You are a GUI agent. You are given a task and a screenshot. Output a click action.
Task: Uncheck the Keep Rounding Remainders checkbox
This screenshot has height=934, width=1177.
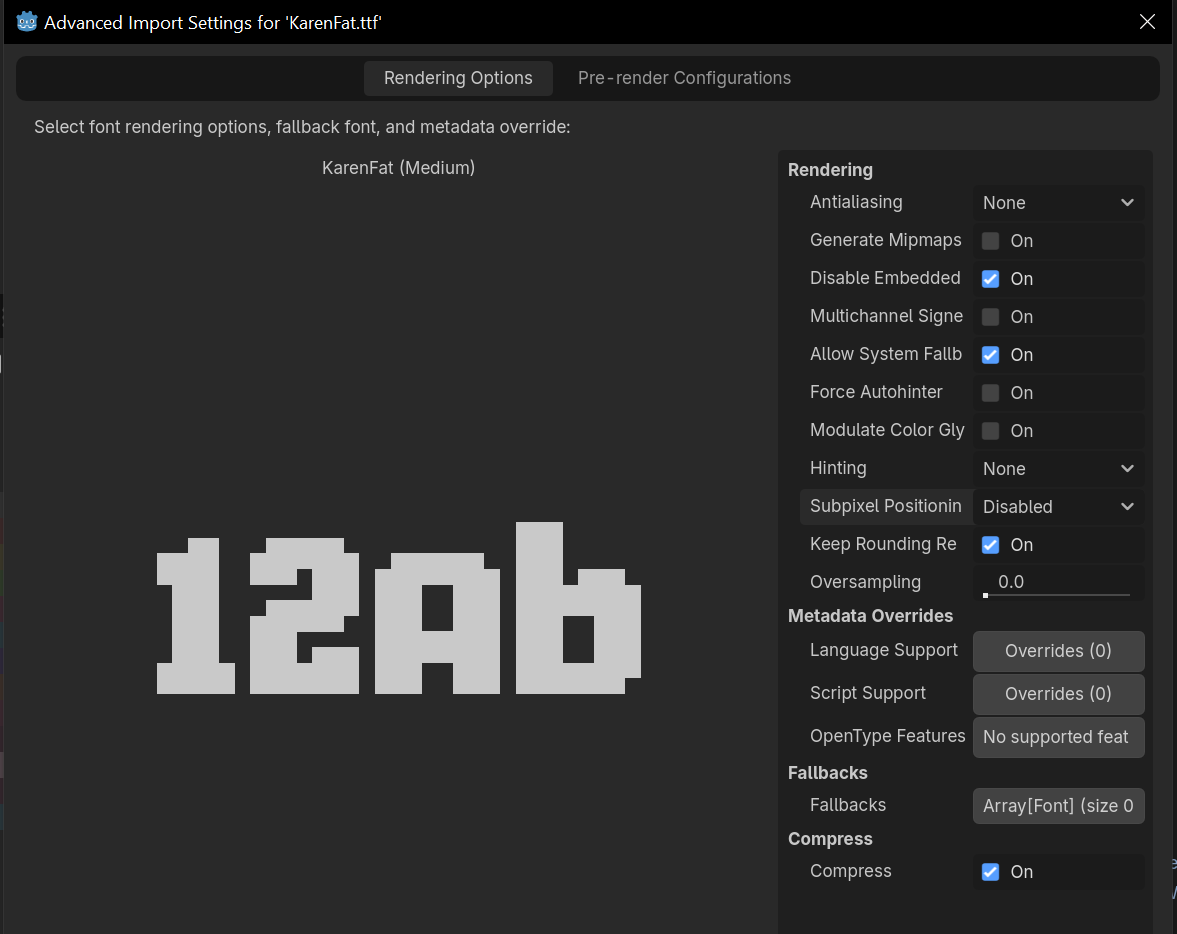click(x=990, y=545)
